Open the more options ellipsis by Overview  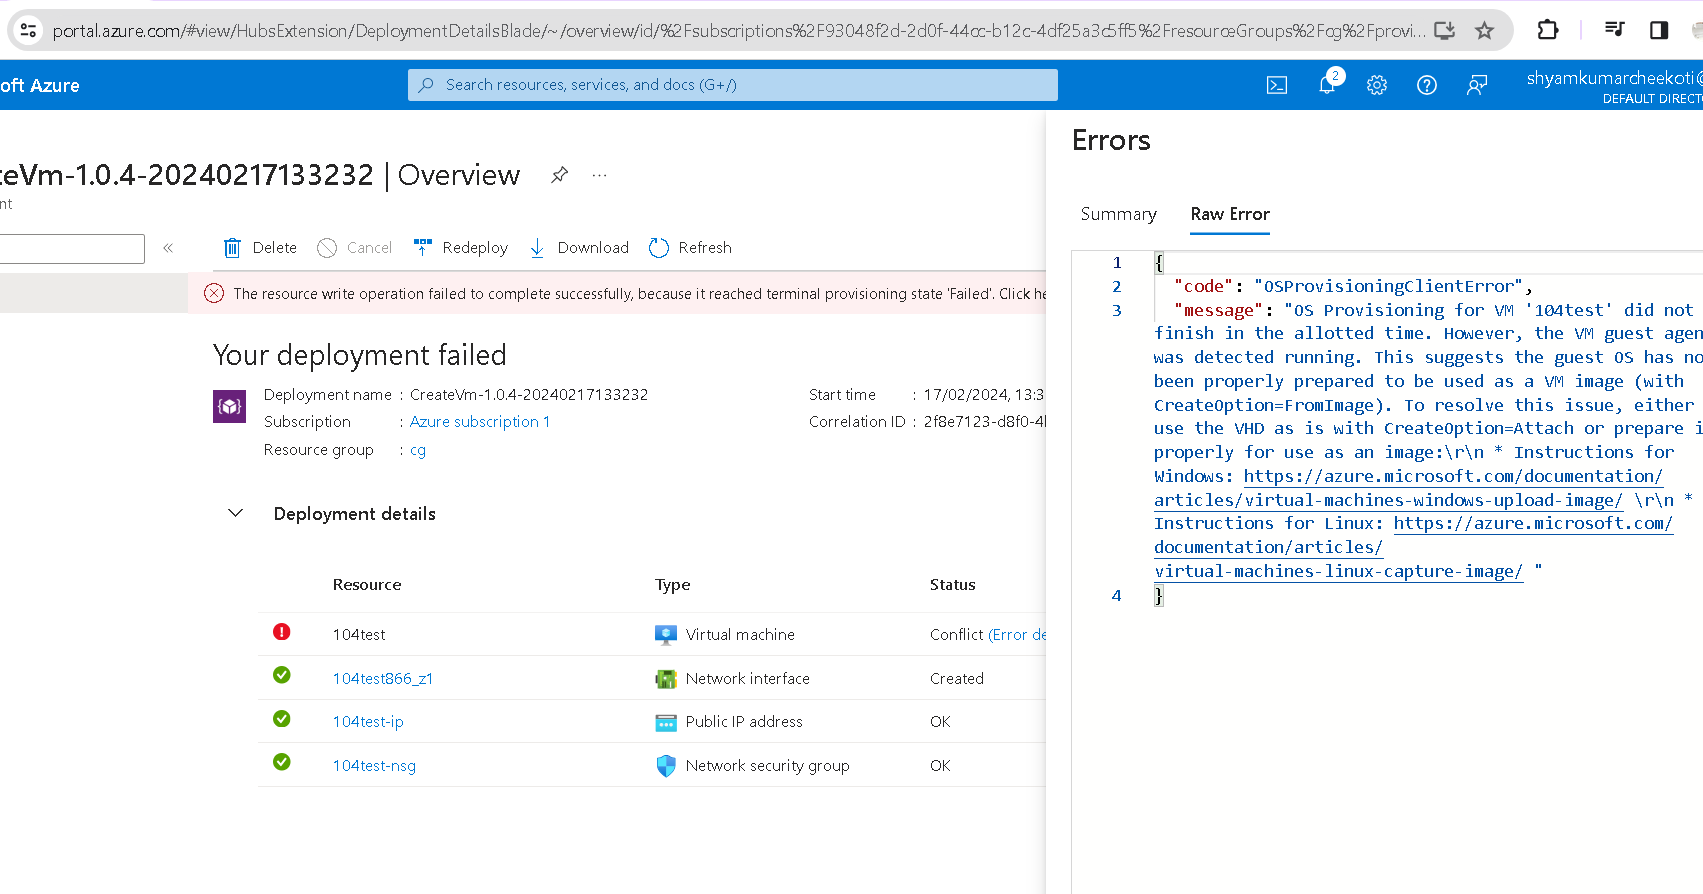tap(599, 175)
